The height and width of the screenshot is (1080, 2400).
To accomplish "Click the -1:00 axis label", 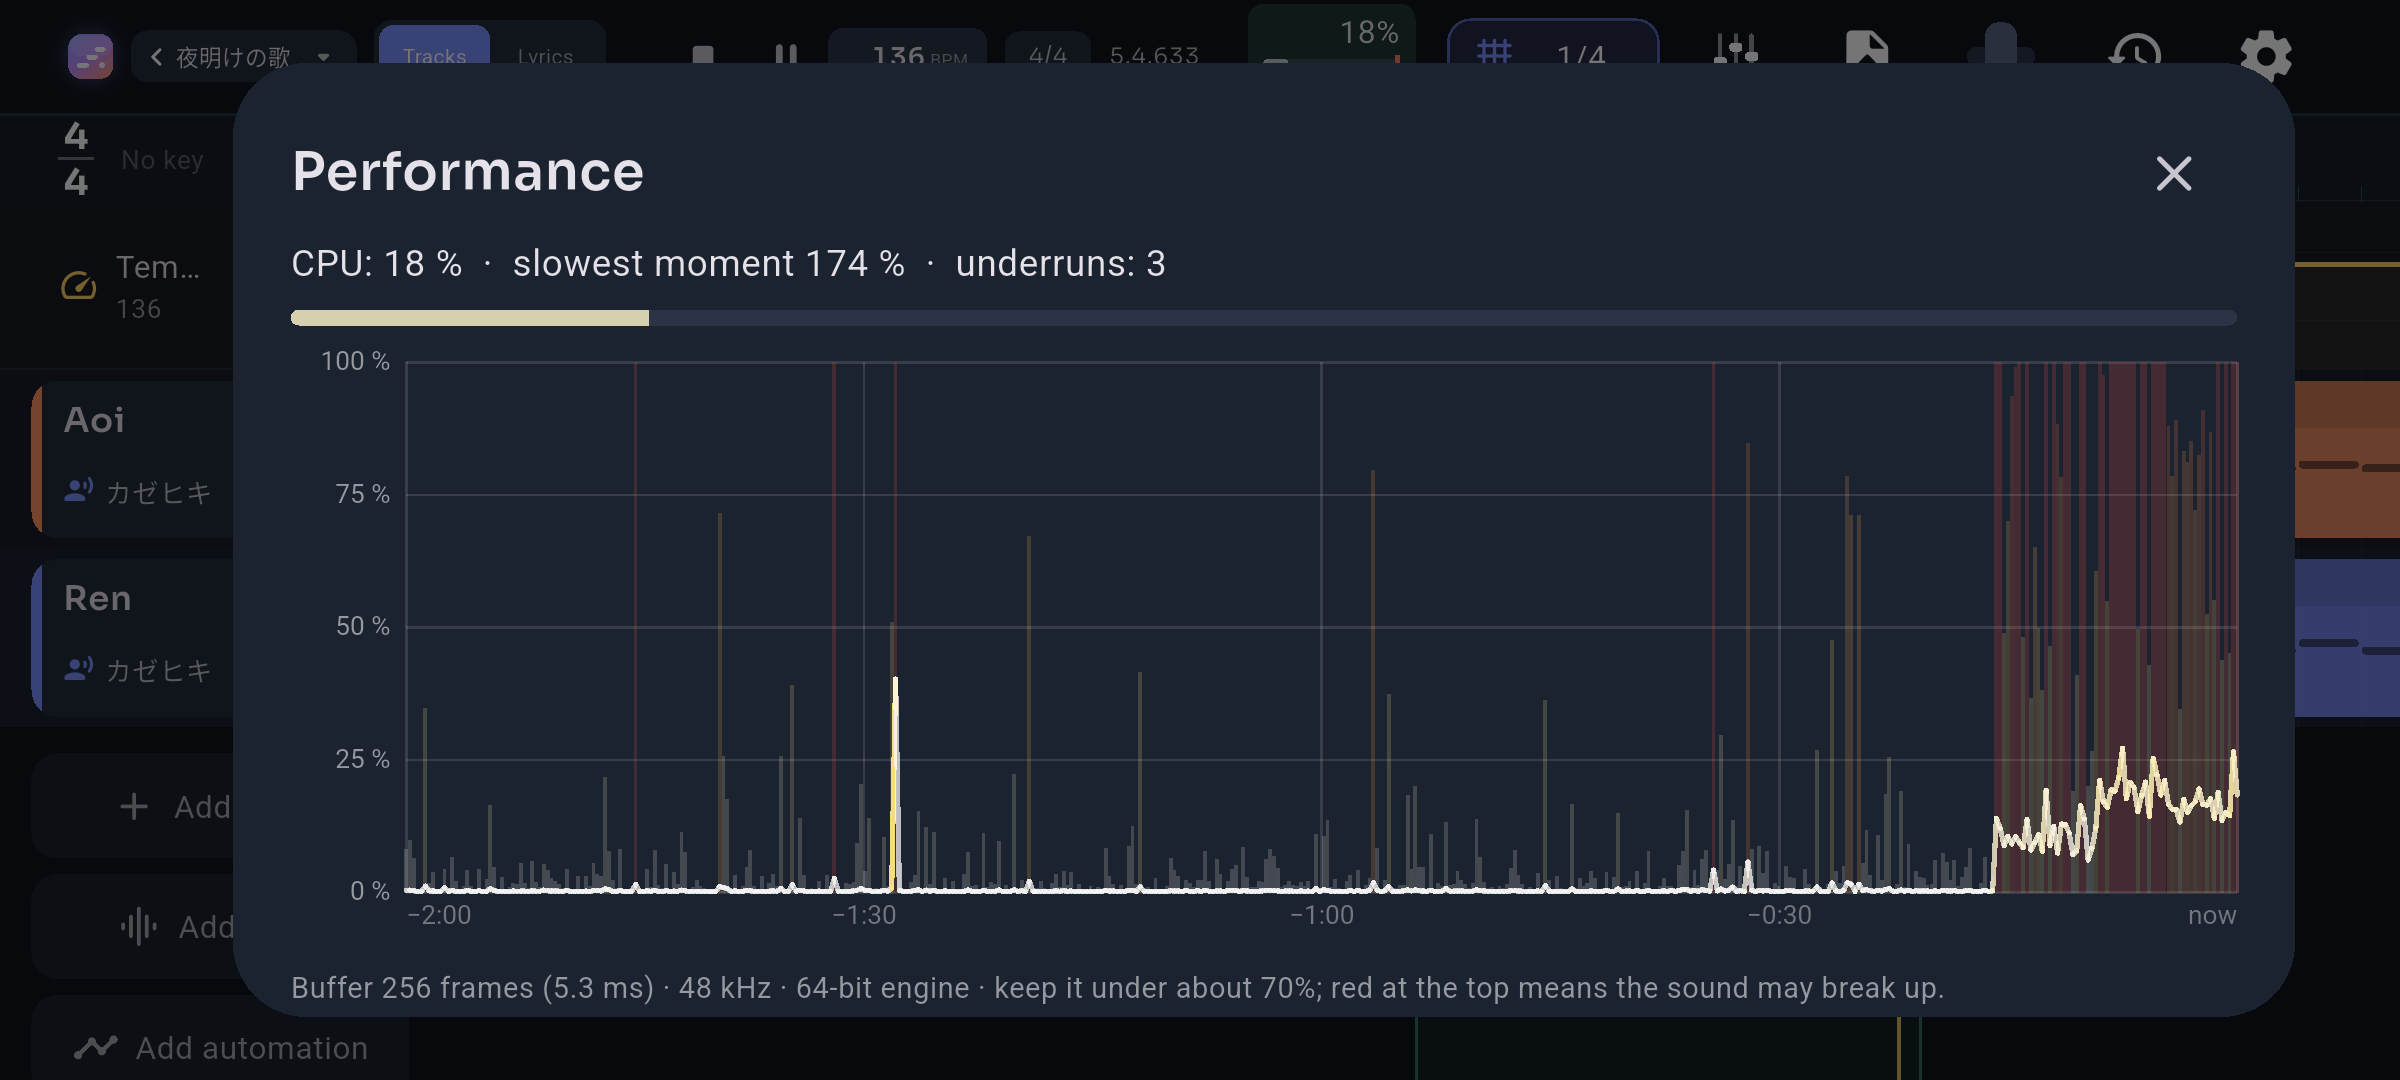I will coord(1321,915).
